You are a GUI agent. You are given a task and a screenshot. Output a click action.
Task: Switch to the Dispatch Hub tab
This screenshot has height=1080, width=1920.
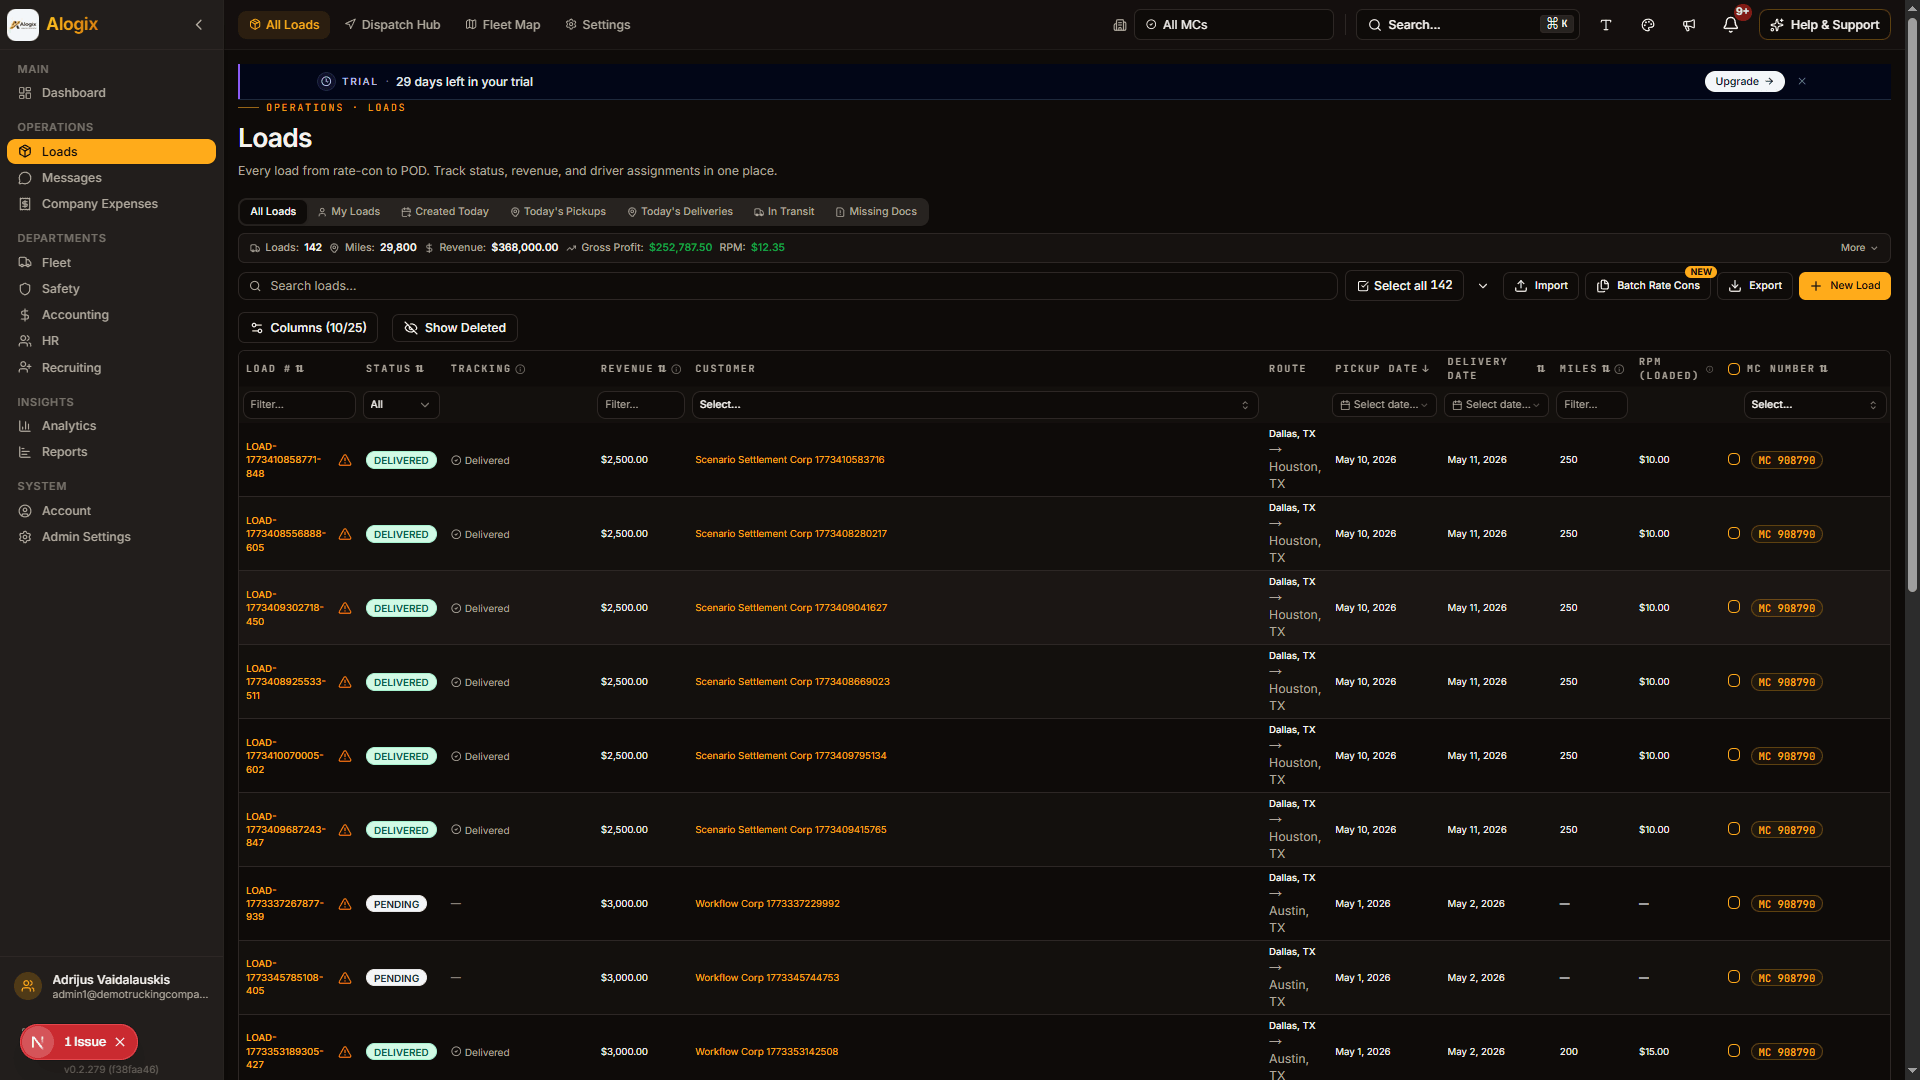[392, 25]
